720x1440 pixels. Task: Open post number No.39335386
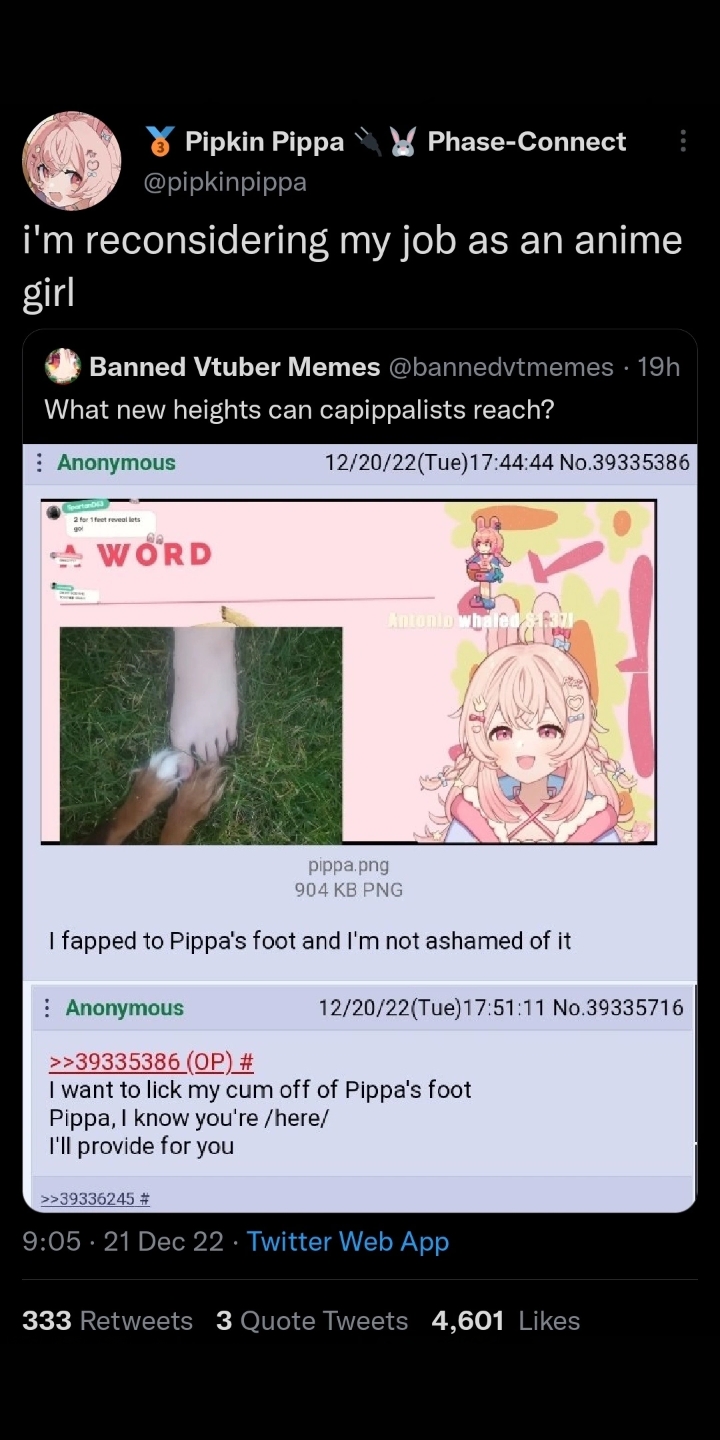tap(624, 462)
